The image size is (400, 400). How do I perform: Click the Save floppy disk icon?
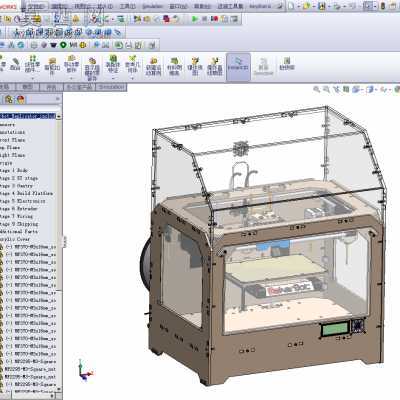point(322,6)
